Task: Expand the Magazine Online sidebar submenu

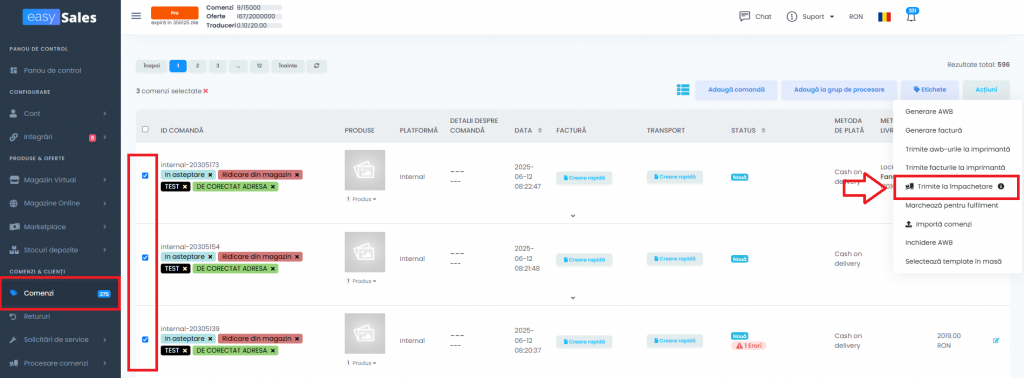Action: click(x=104, y=203)
